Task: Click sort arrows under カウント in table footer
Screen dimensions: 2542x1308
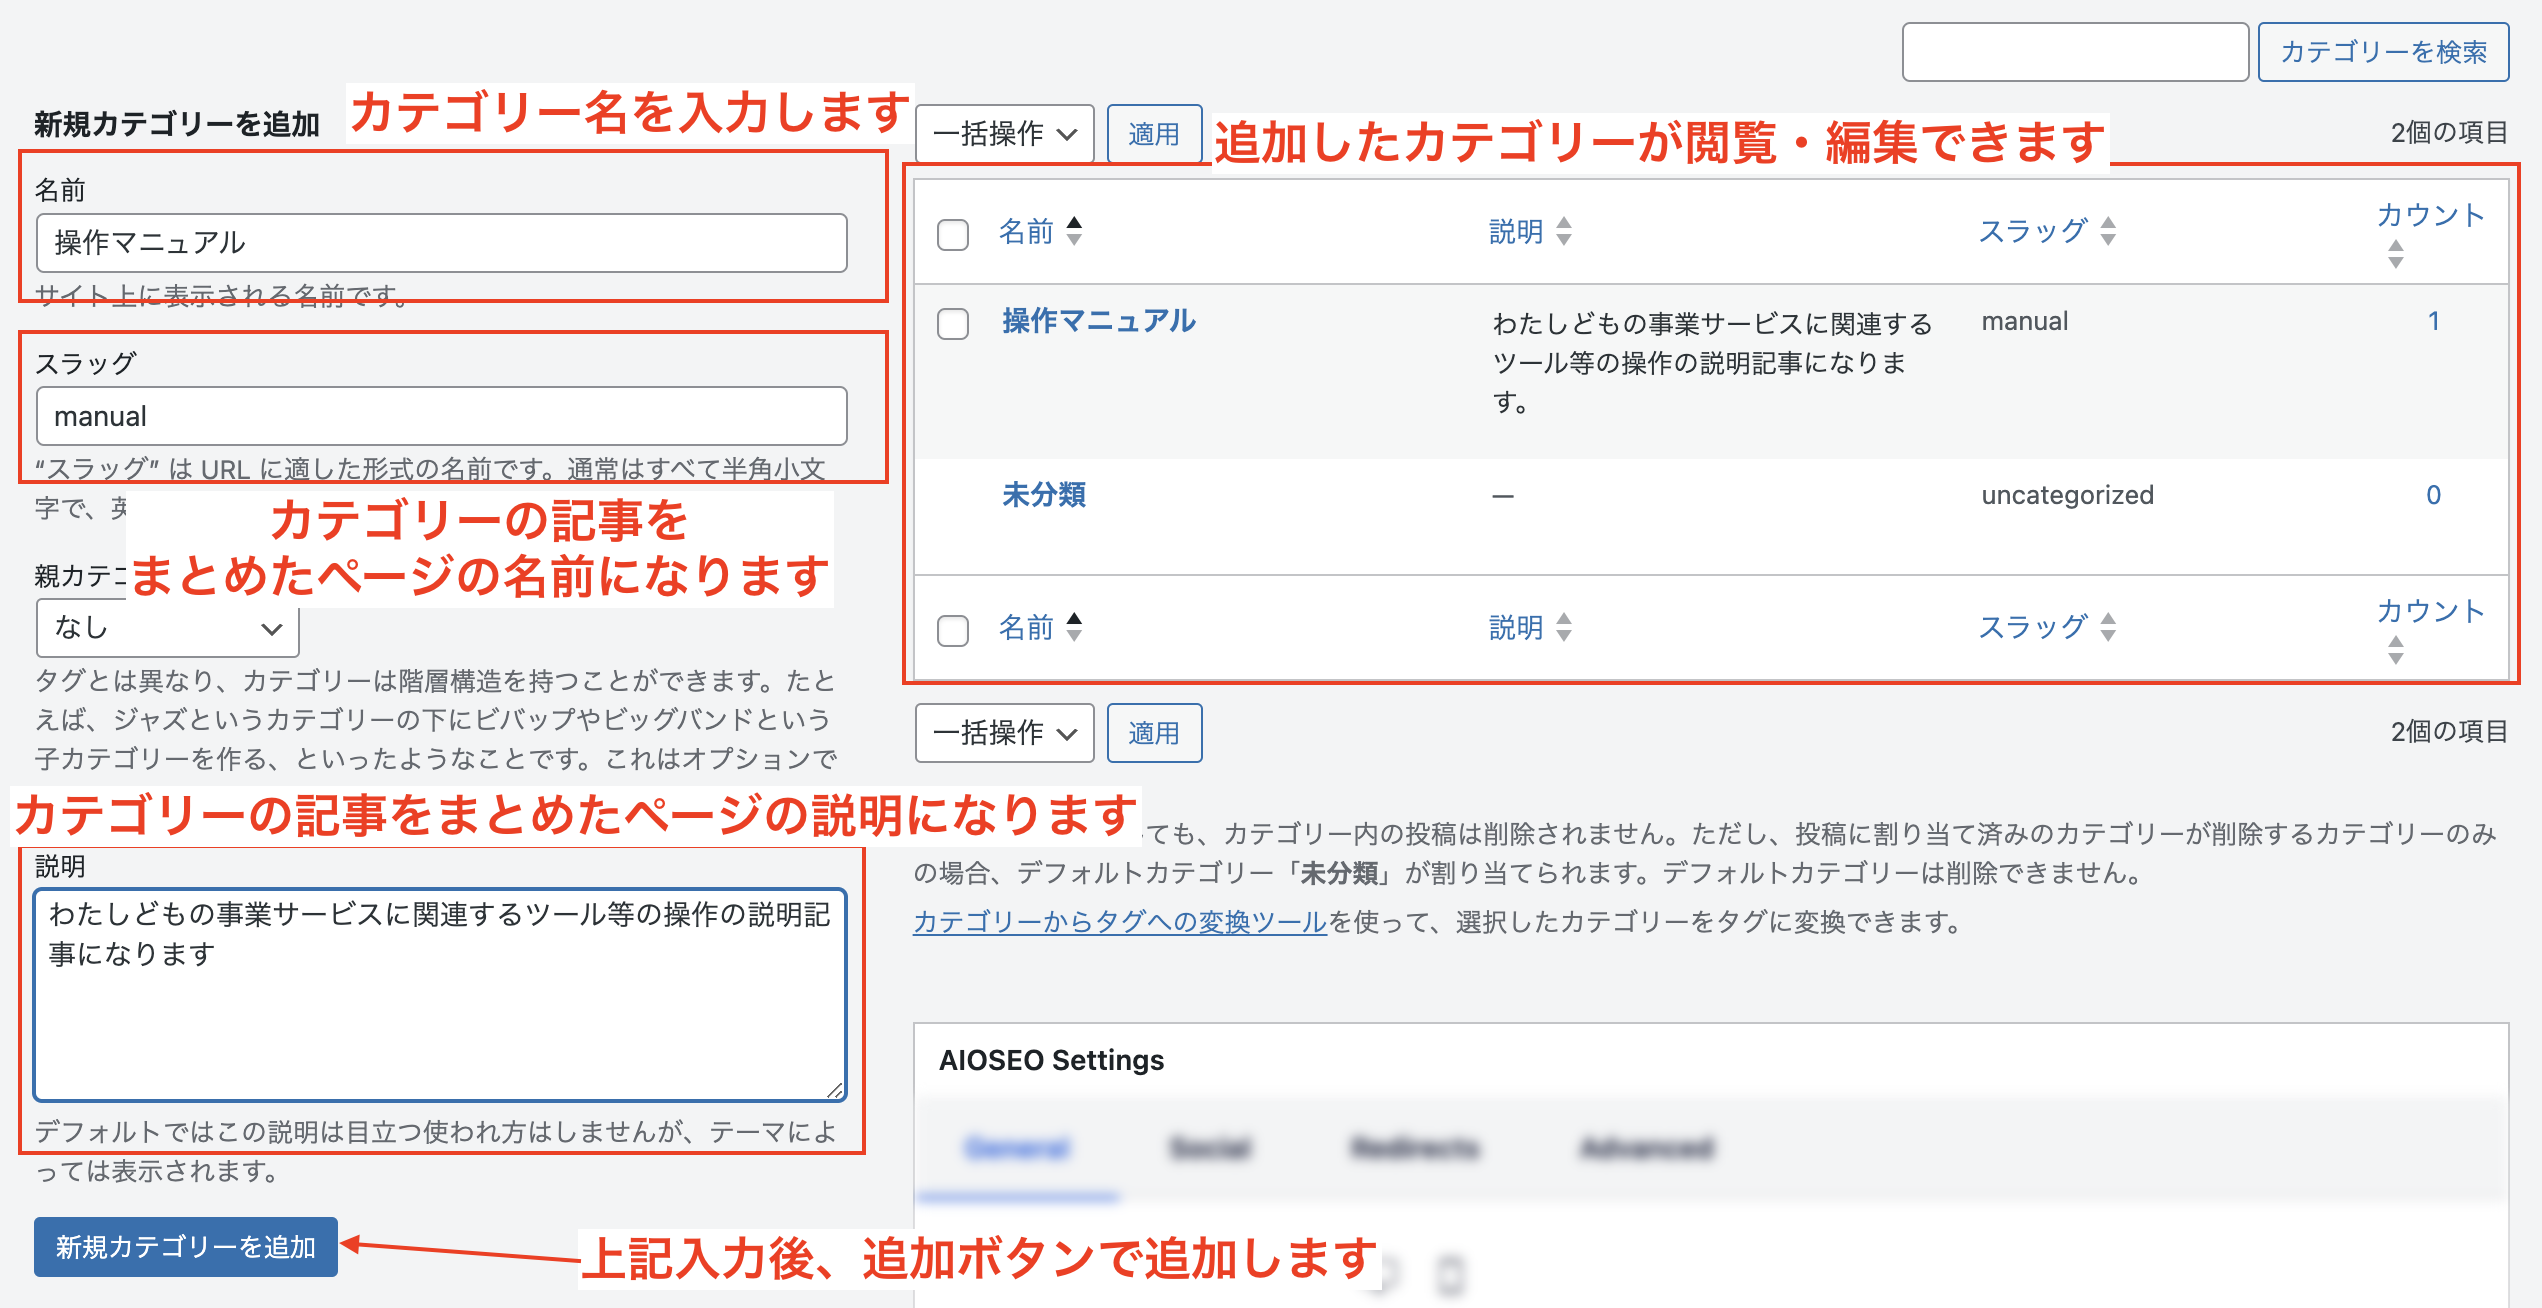Action: click(x=2395, y=650)
